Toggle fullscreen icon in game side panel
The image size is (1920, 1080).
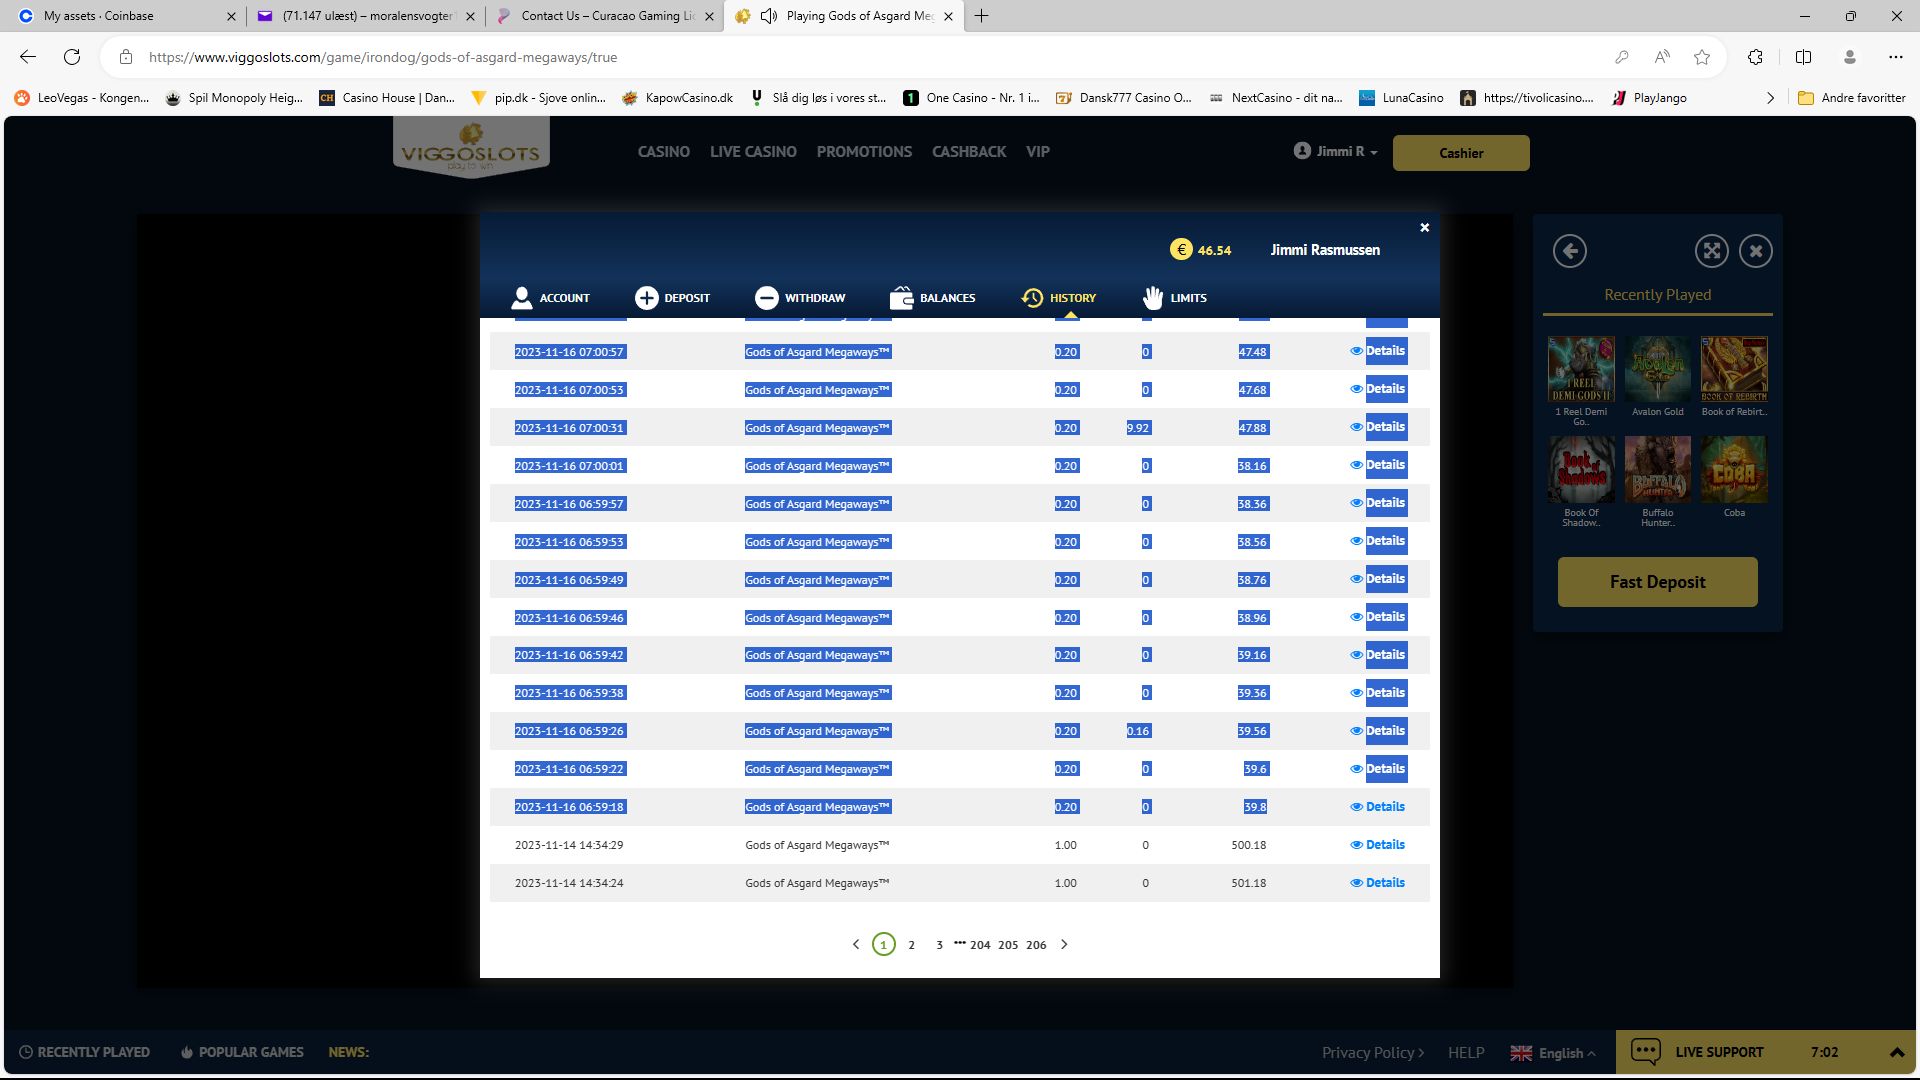[1712, 251]
